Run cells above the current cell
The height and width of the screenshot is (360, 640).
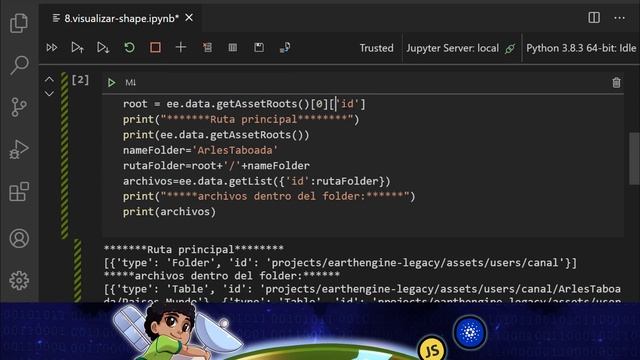[x=78, y=48]
